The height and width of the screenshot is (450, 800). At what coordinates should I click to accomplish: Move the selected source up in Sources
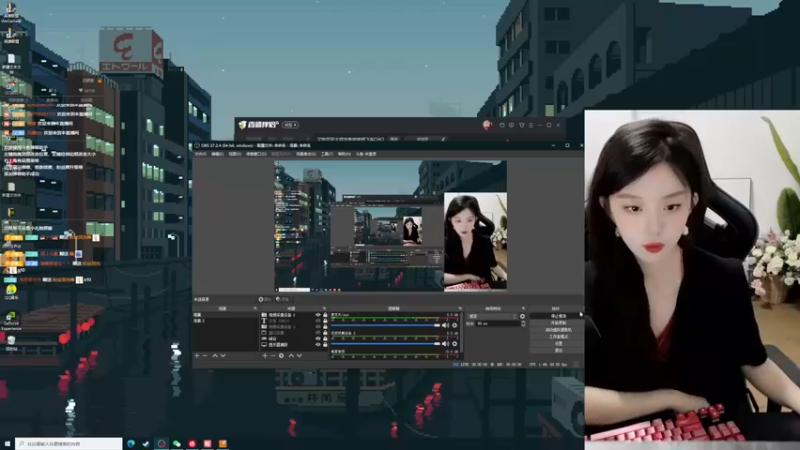[x=291, y=356]
